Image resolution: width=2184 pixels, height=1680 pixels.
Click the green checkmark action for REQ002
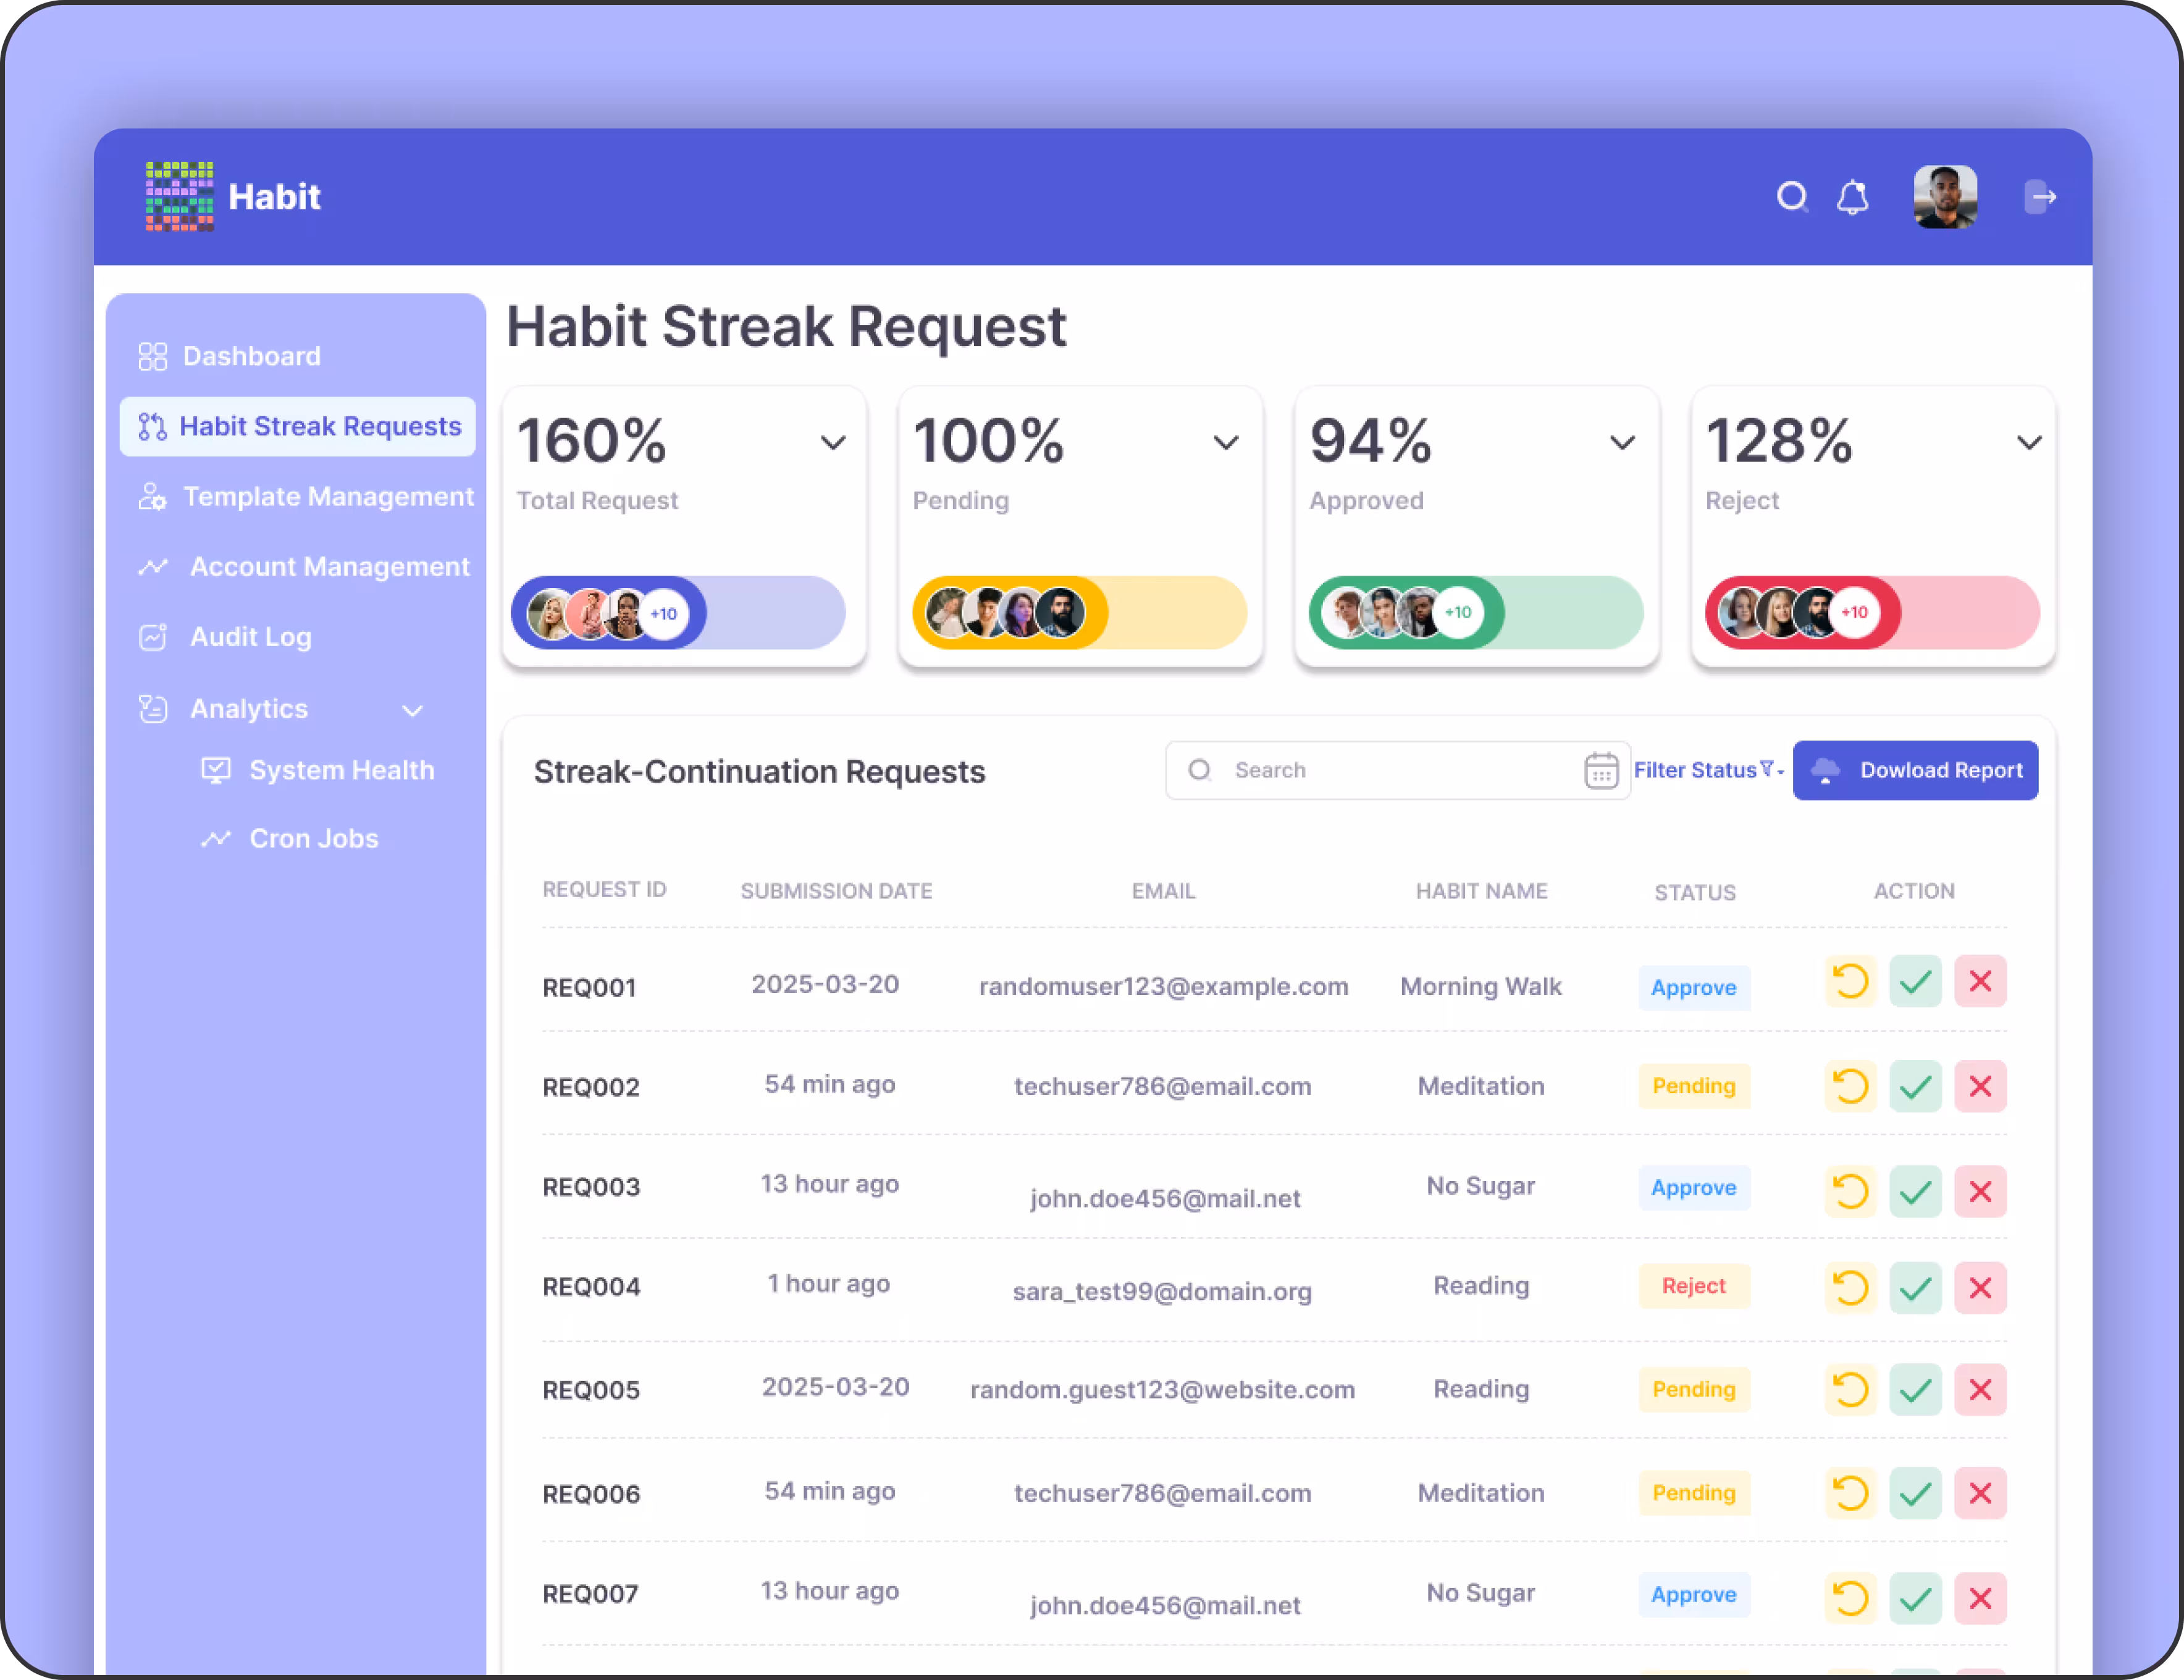pos(1915,1086)
